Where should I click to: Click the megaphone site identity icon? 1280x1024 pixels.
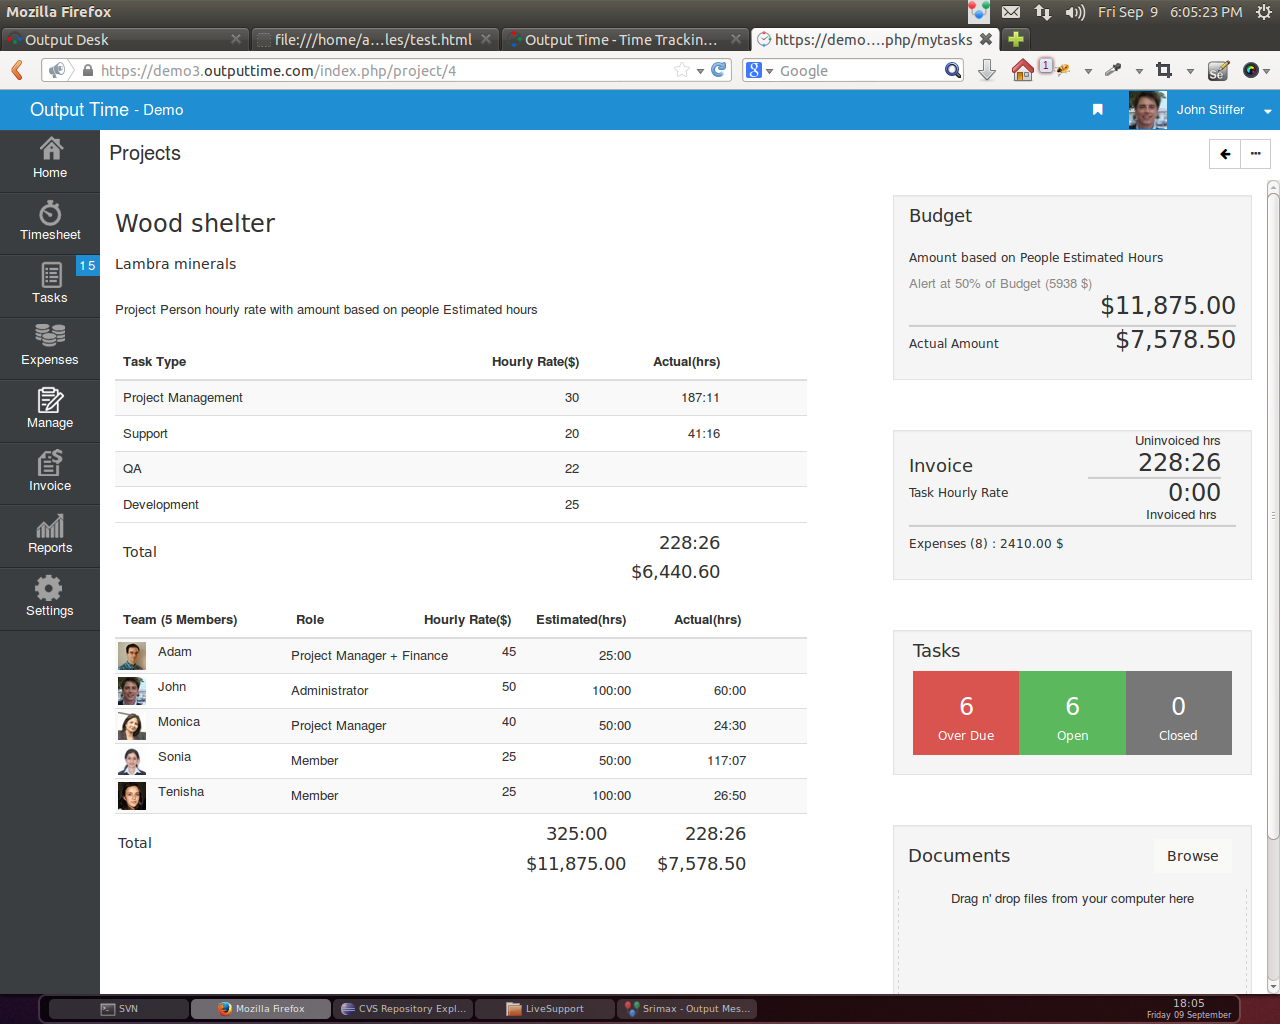click(x=57, y=70)
